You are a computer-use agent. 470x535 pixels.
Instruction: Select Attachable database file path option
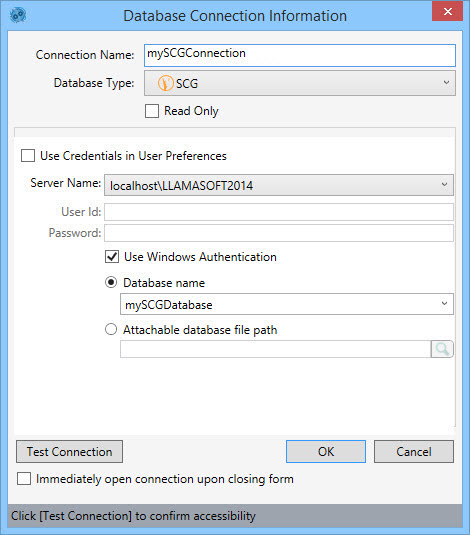pyautogui.click(x=111, y=330)
